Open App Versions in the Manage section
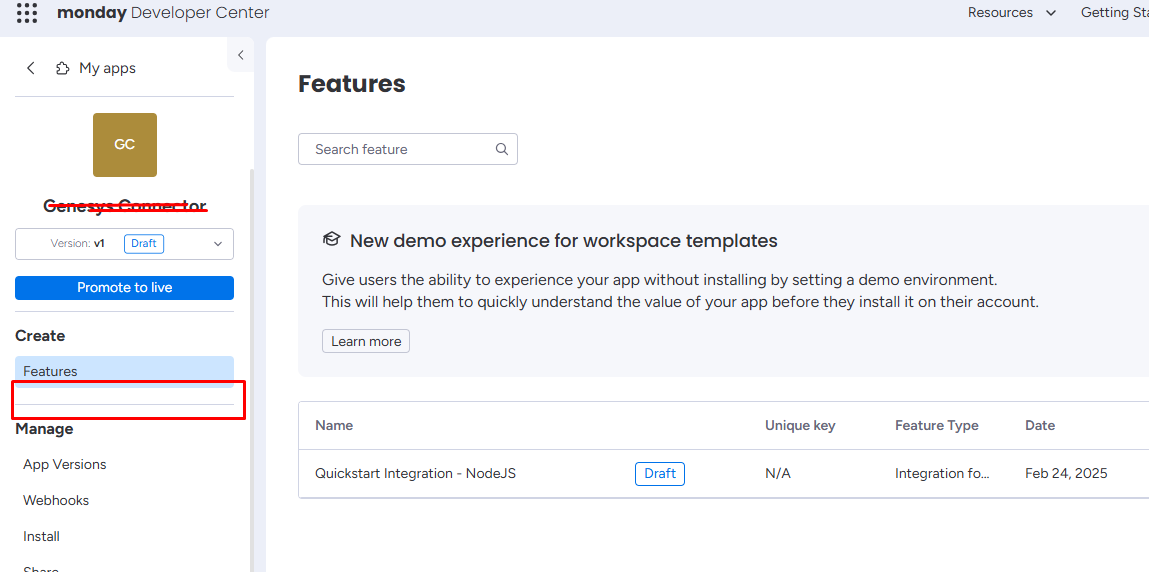Screen dimensions: 1149x572 [64, 464]
